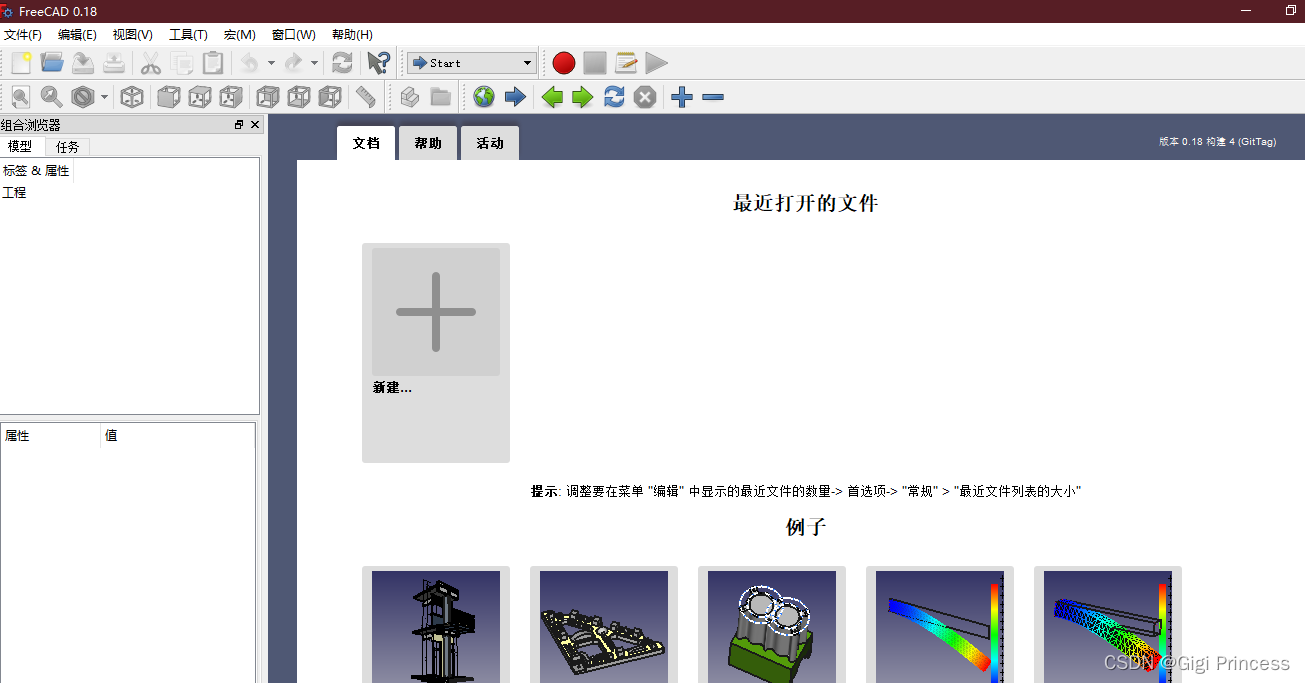Open the building structure example thumbnail
This screenshot has height=683, width=1305.
[436, 627]
